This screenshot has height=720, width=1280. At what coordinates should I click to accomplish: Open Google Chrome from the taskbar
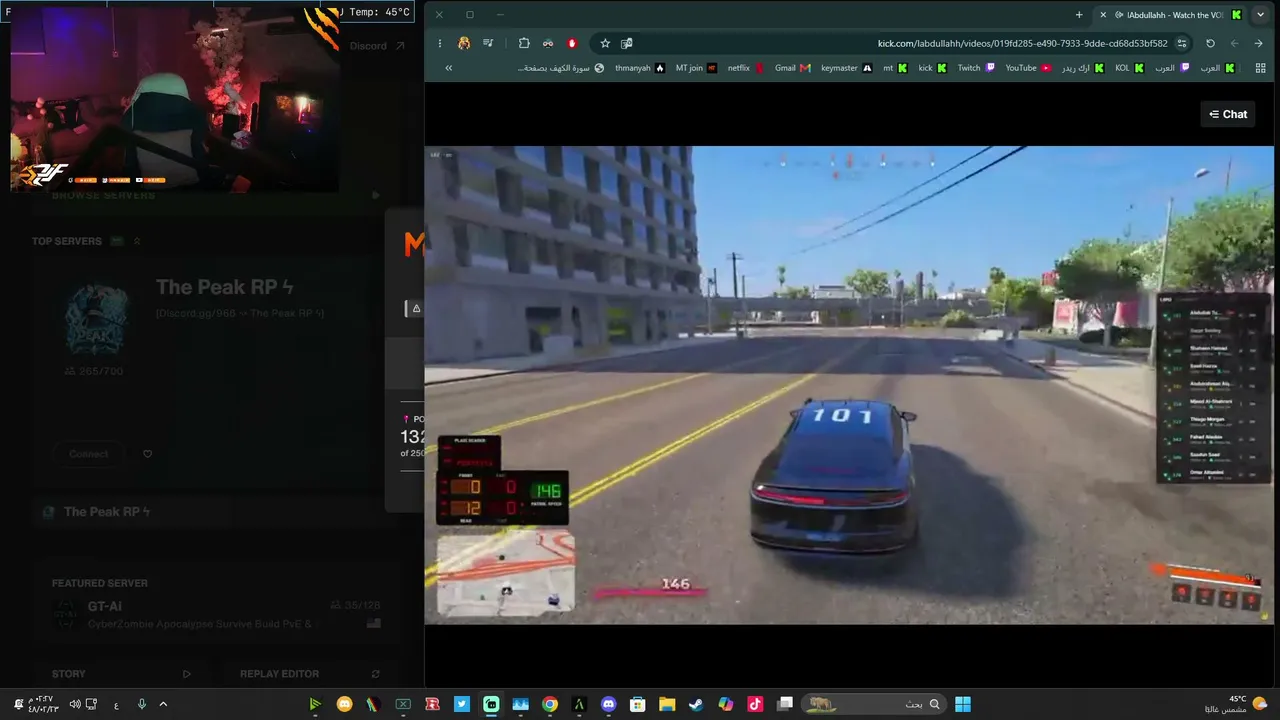point(550,704)
